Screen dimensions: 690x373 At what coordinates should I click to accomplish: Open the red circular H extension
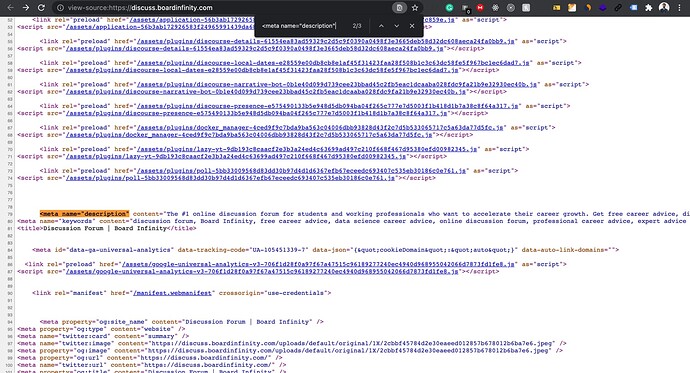[480, 7]
